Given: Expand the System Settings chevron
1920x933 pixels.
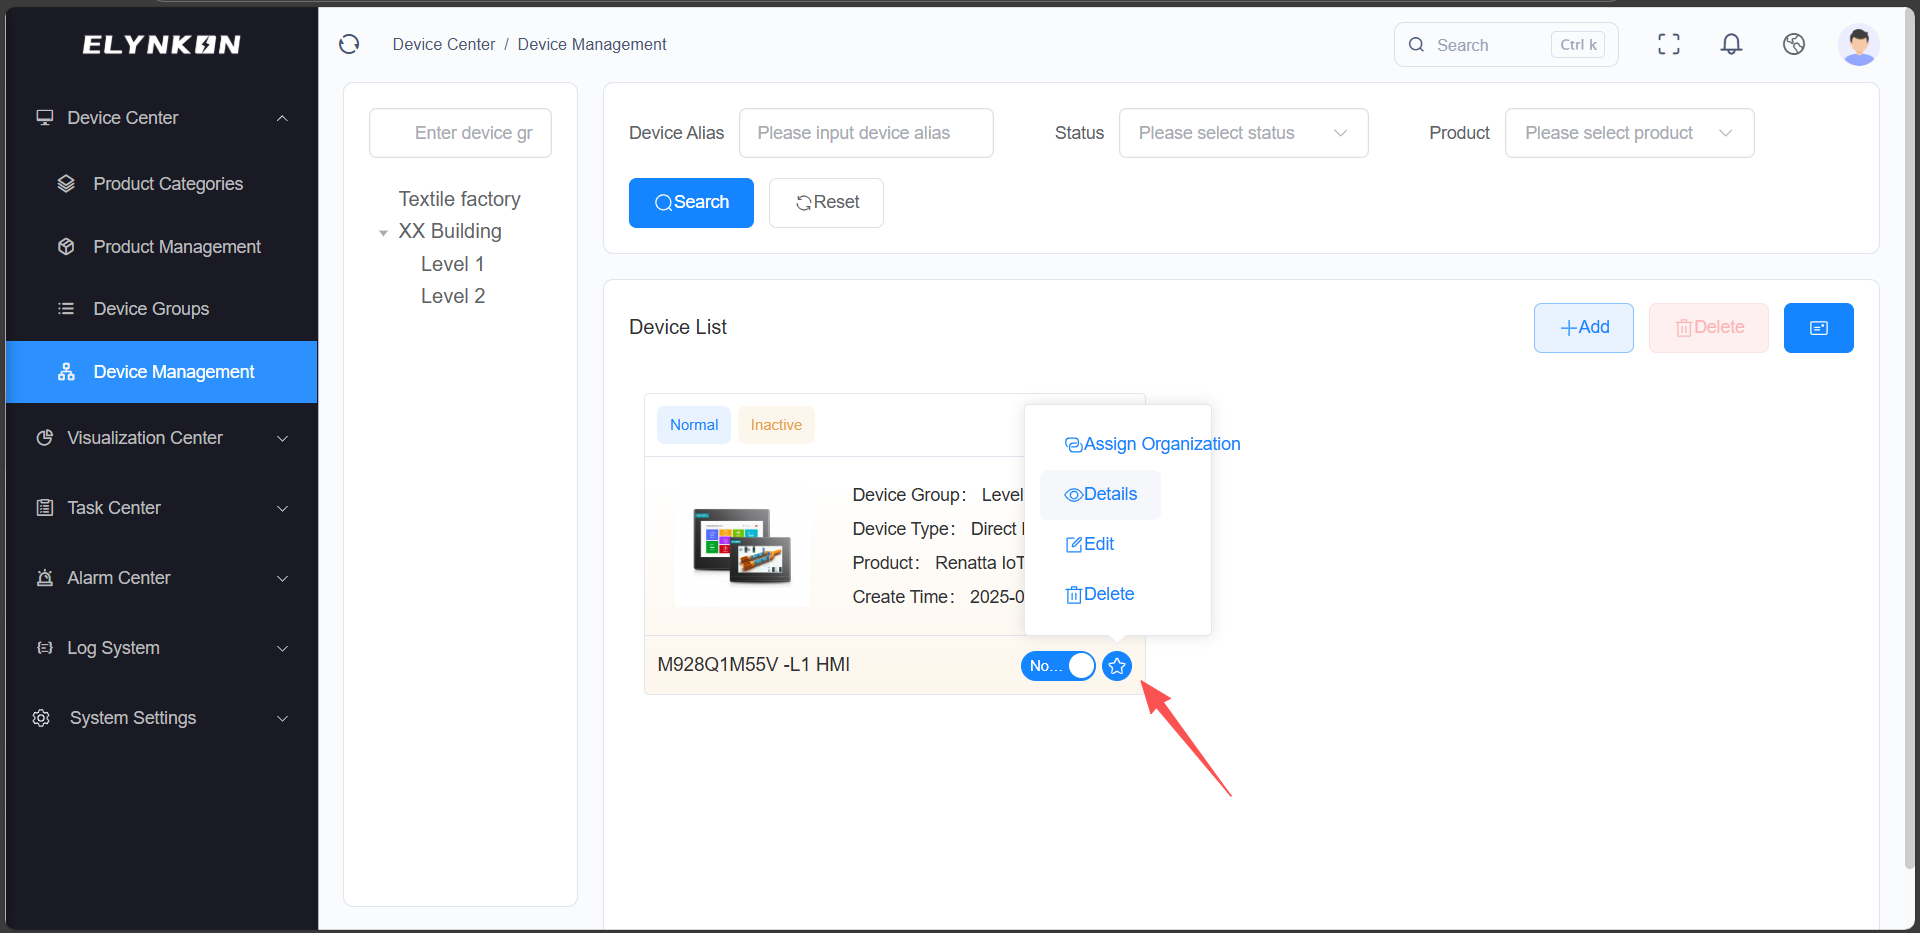Looking at the screenshot, I should (283, 718).
